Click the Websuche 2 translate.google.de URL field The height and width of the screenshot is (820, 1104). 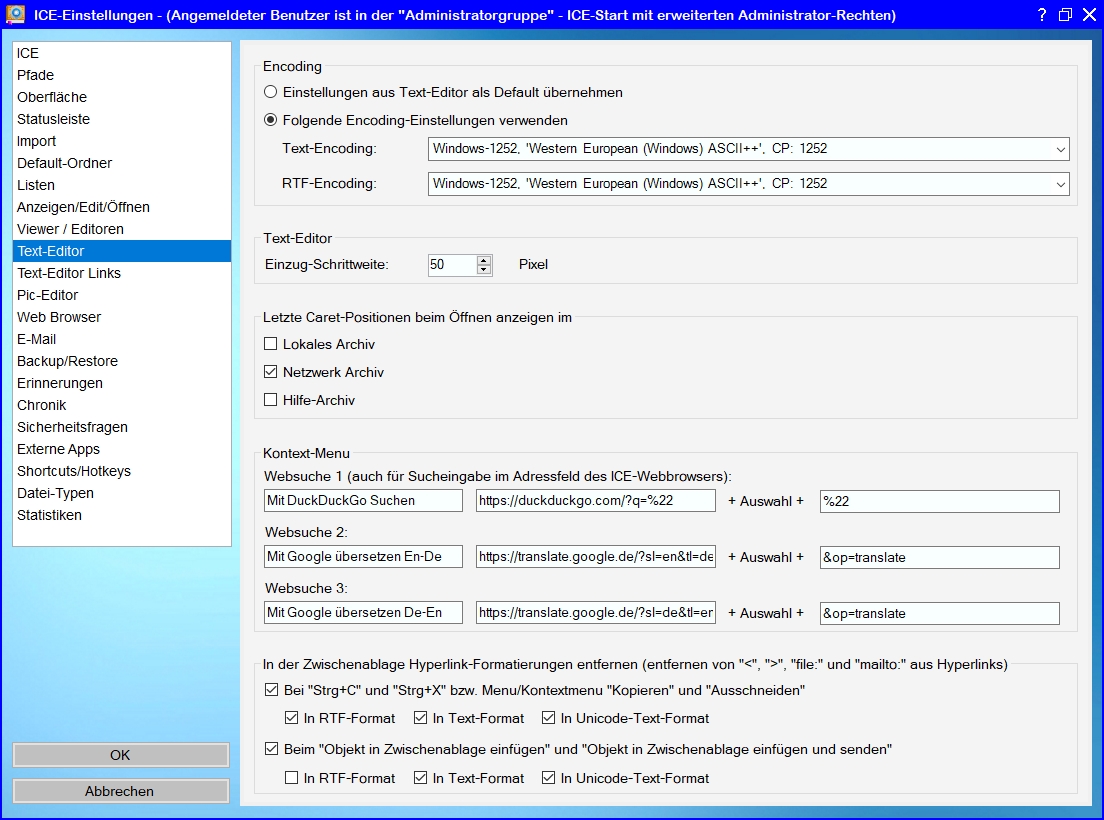click(596, 556)
